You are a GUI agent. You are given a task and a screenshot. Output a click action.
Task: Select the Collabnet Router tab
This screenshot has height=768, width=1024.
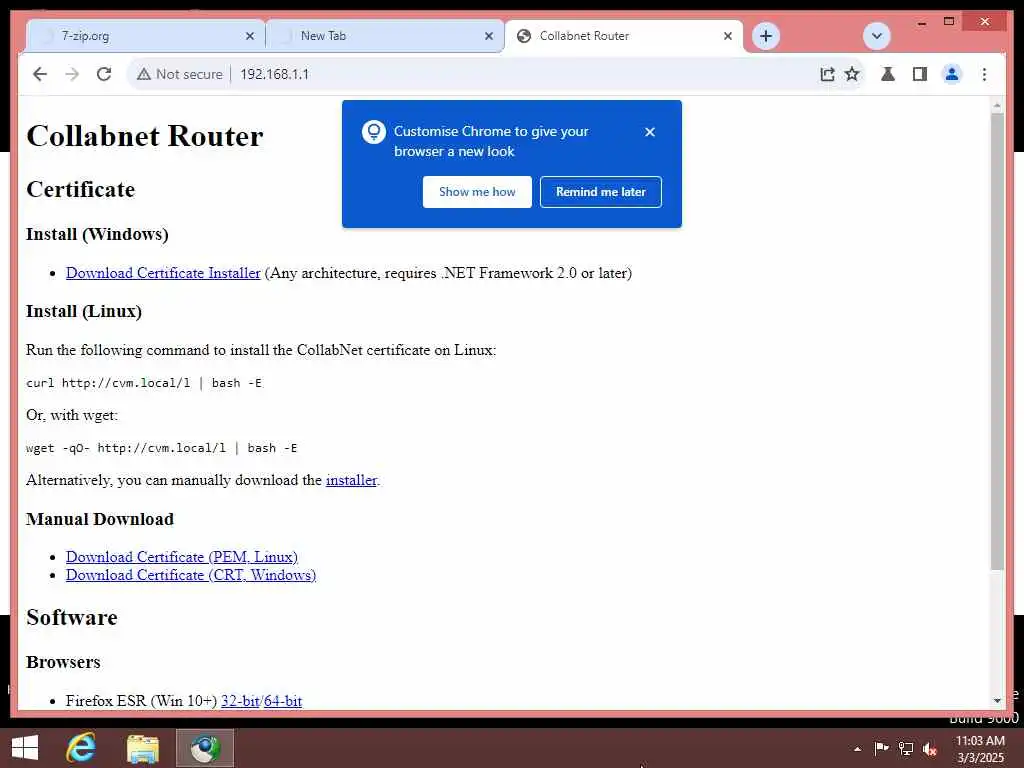pos(624,36)
